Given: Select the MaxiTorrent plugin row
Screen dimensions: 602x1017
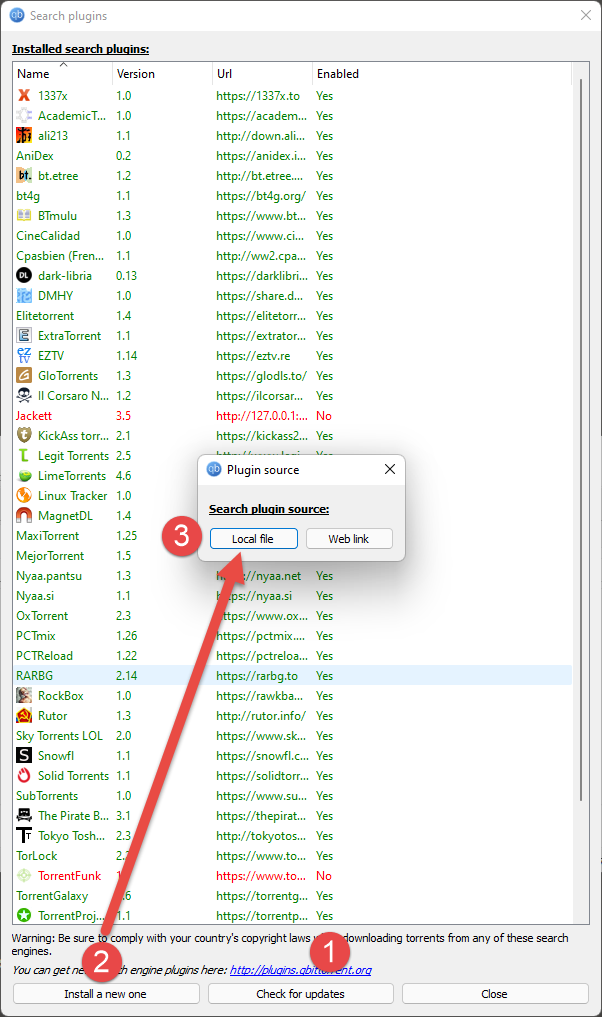Looking at the screenshot, I should (292, 536).
